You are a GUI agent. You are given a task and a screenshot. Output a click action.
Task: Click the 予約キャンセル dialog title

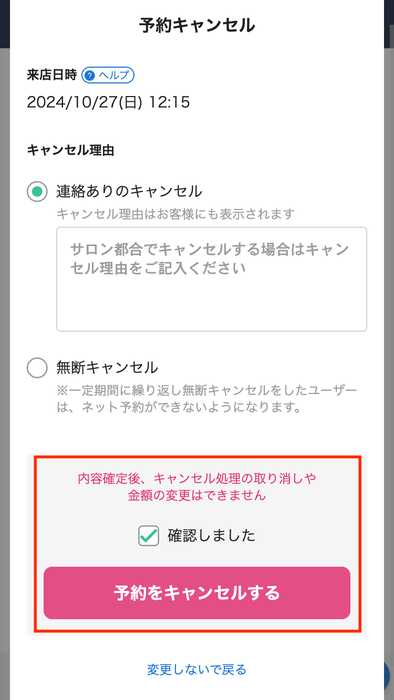[197, 25]
